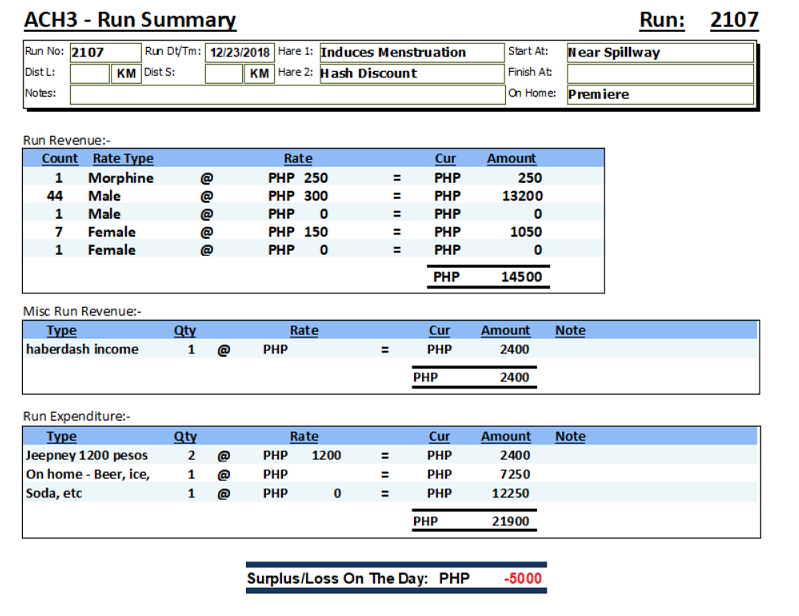Select the Hare 2 field 'Hash Discount'
This screenshot has width=799, height=616.
coord(411,73)
